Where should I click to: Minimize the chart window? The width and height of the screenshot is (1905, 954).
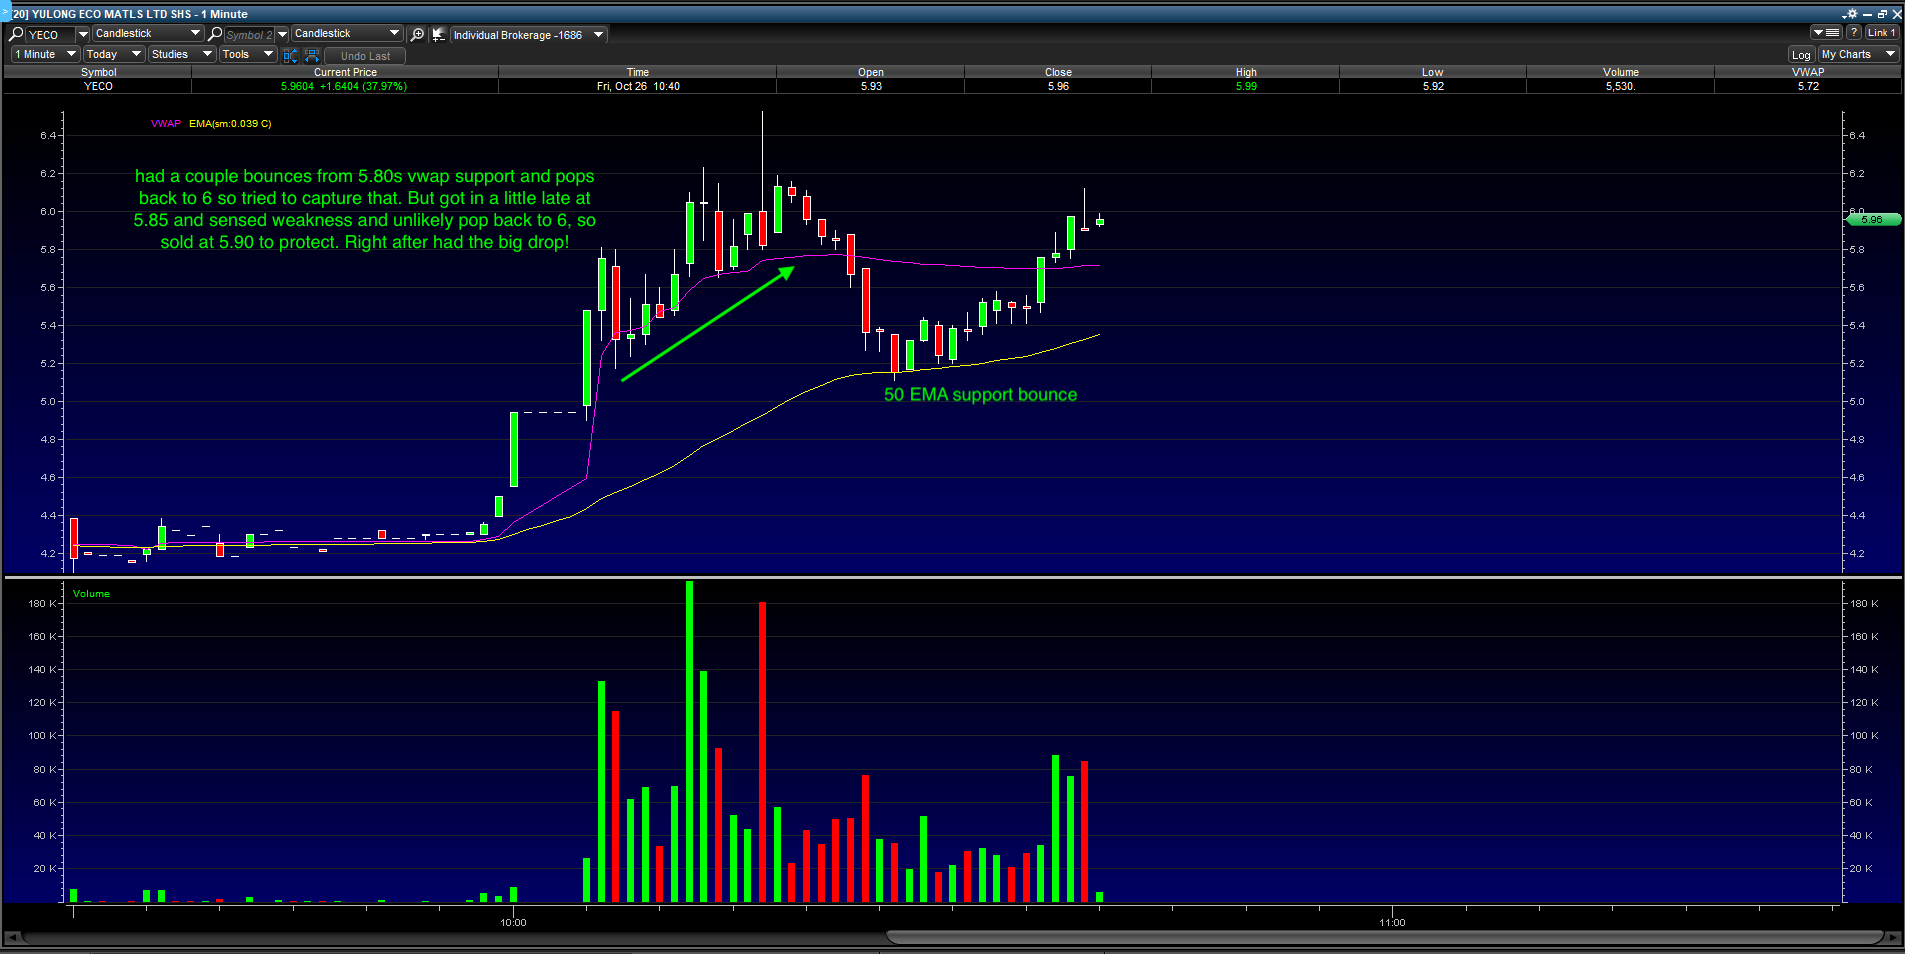[x=1867, y=14]
